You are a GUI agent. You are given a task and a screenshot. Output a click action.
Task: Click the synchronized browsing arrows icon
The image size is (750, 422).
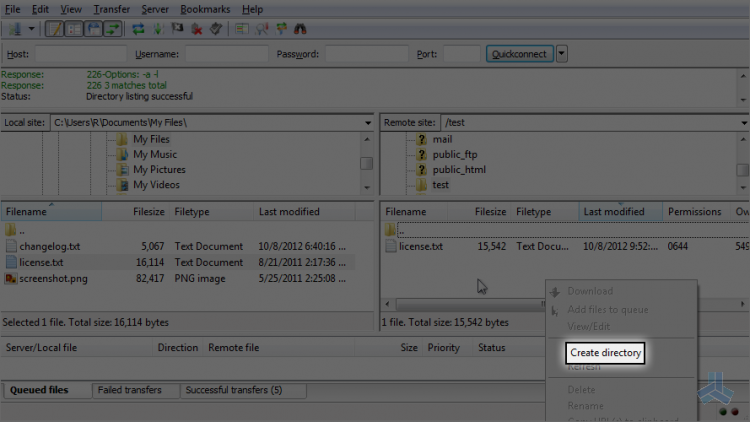coord(281,29)
